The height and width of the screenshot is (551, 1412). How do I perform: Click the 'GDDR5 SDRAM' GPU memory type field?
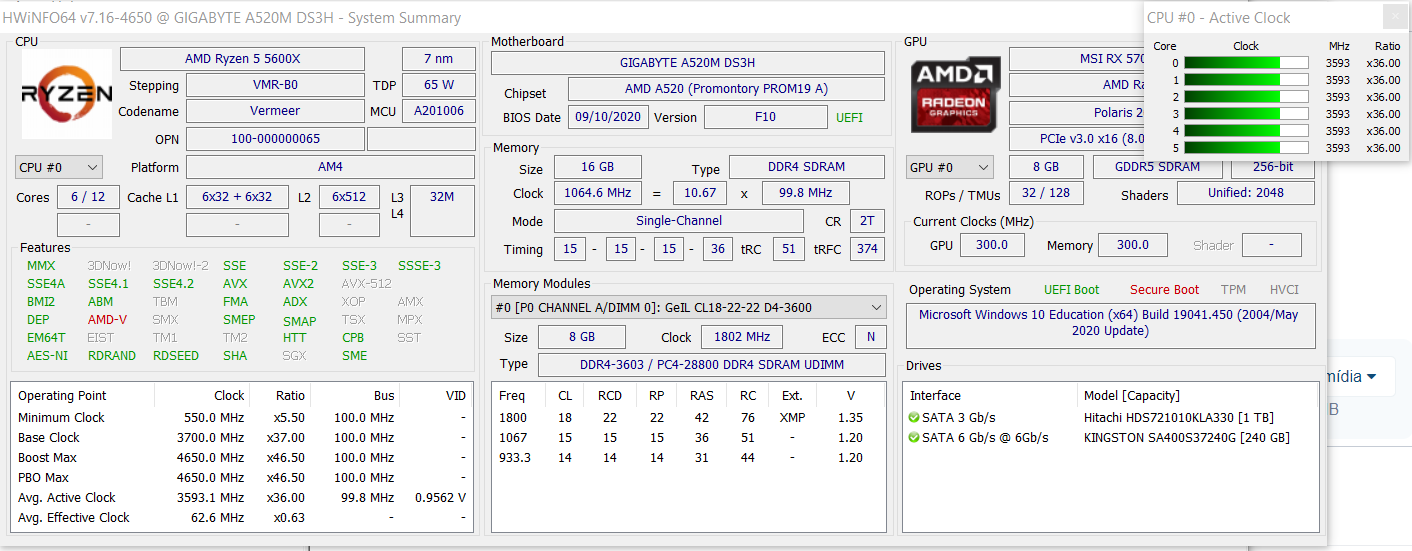(1158, 167)
